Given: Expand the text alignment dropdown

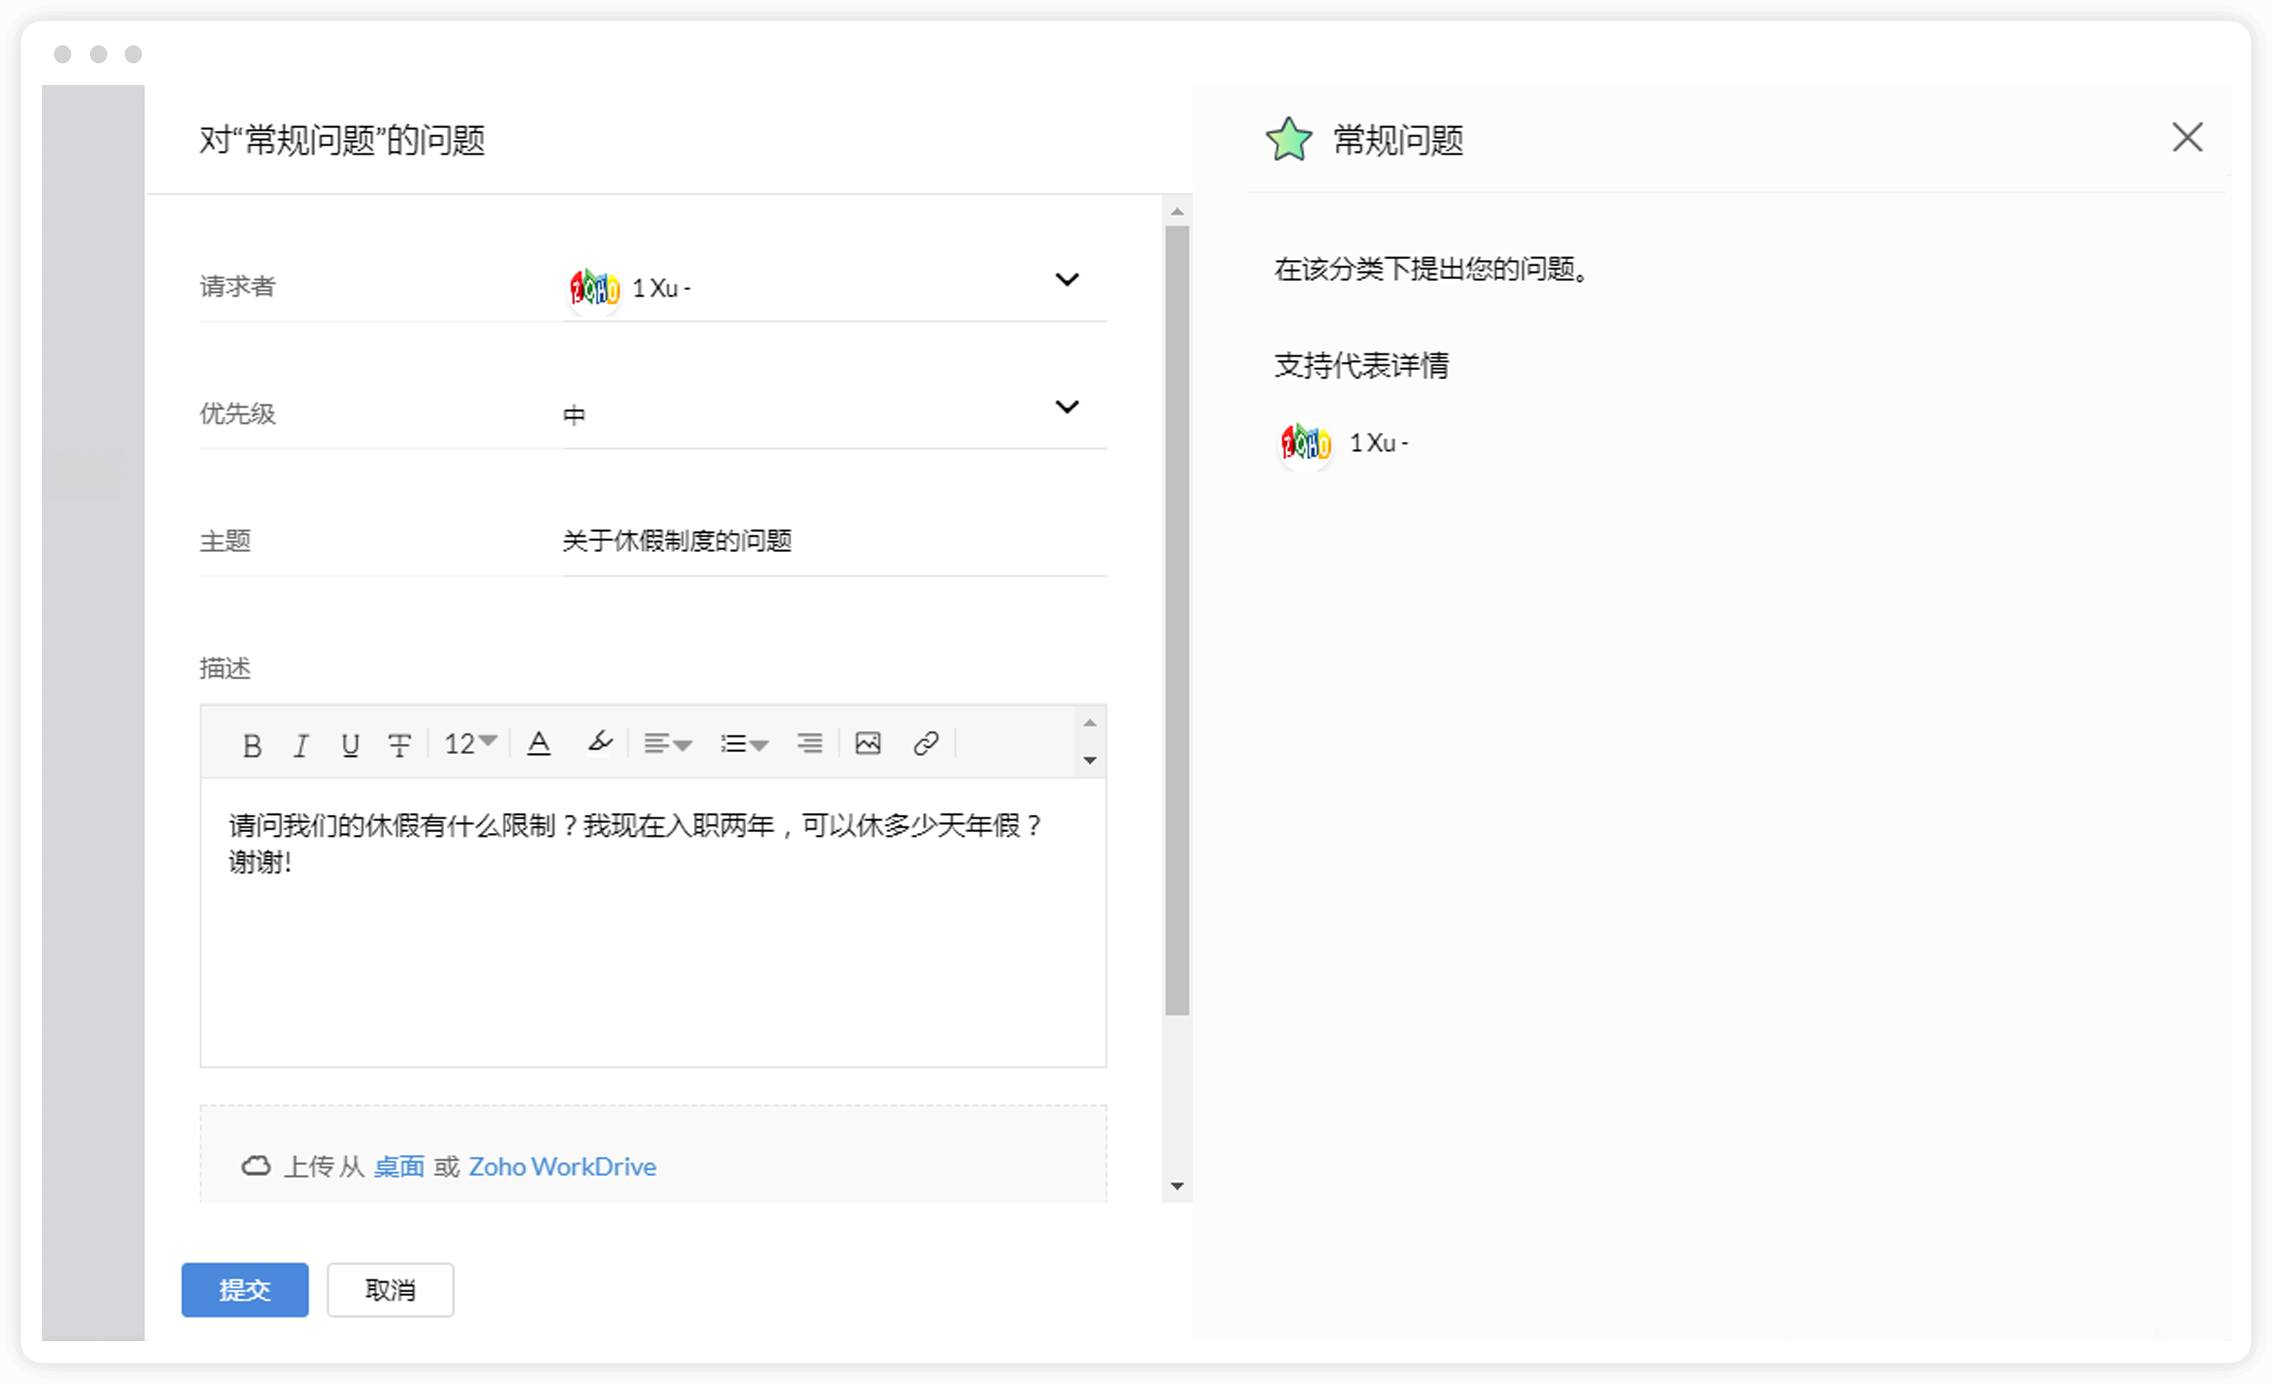Looking at the screenshot, I should tap(667, 744).
